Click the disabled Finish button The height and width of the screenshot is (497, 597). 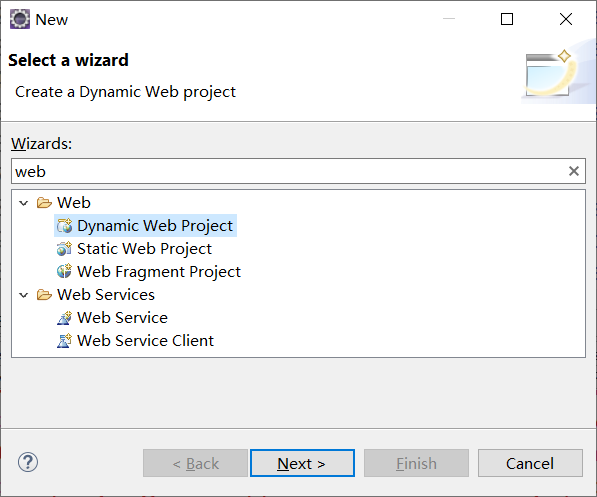pos(416,463)
